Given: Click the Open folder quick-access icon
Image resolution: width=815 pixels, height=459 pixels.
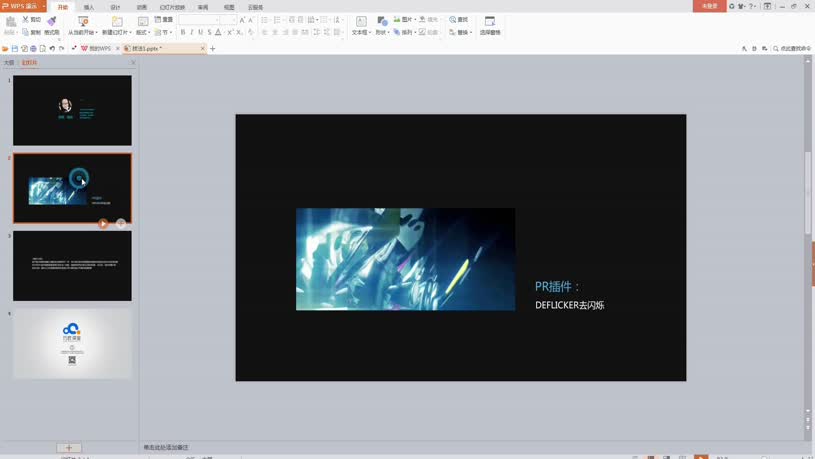Looking at the screenshot, I should (5, 48).
